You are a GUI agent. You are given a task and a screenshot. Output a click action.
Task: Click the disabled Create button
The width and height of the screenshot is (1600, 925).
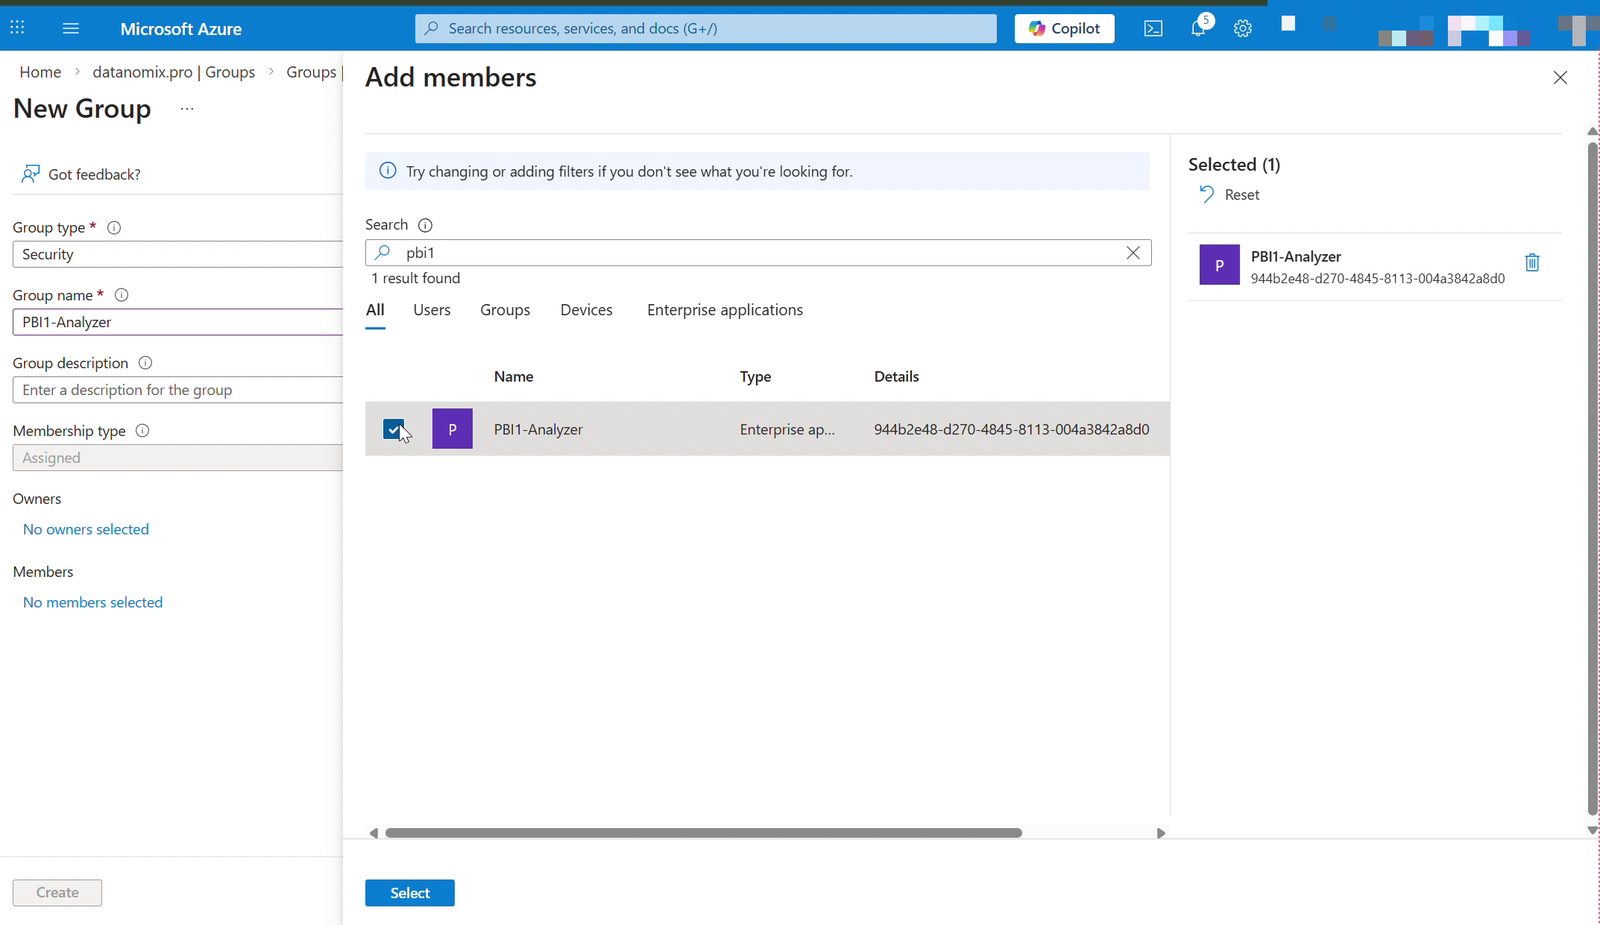57,893
